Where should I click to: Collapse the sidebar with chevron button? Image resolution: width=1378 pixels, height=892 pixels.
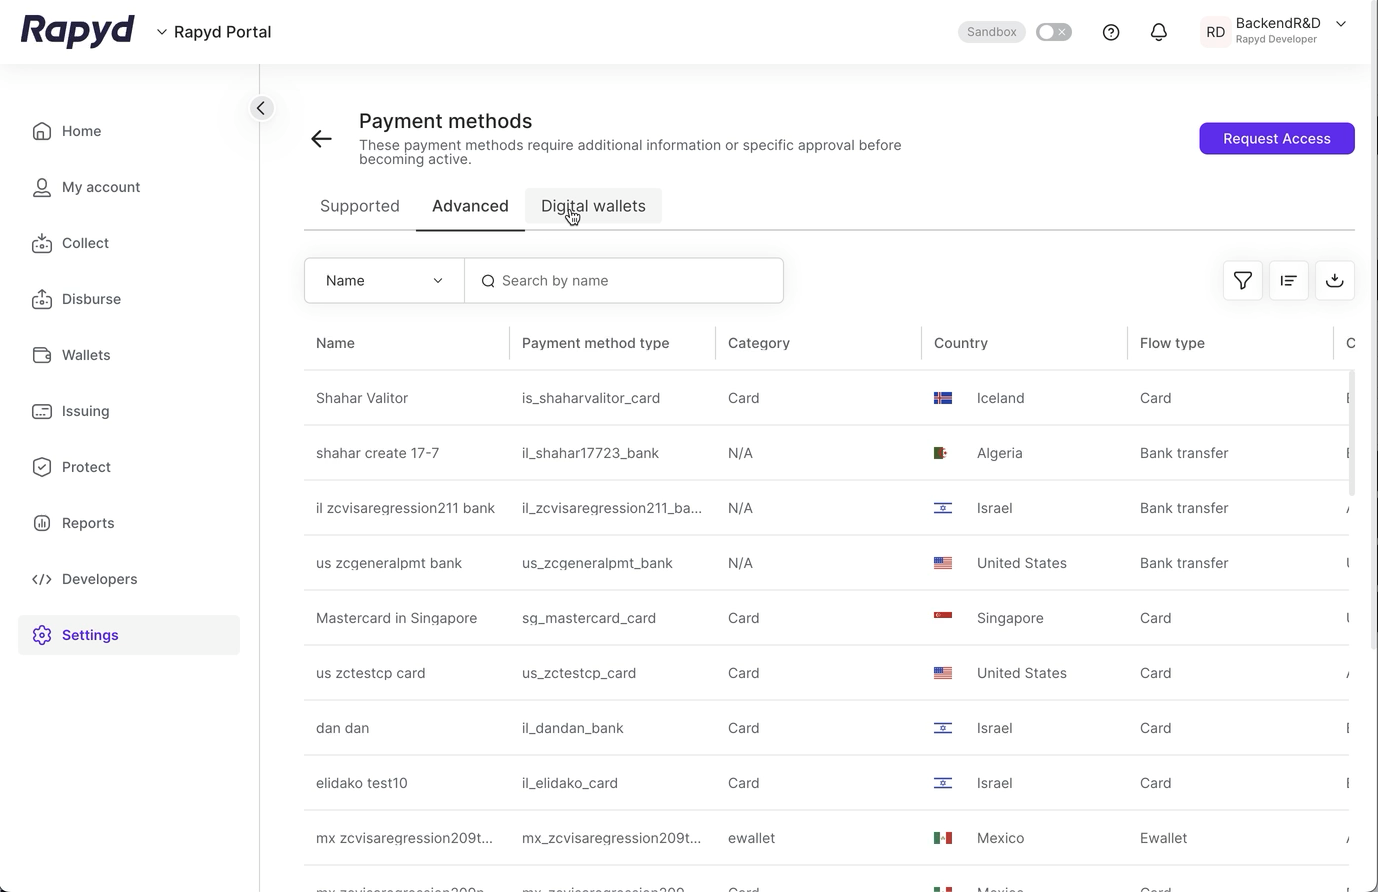pos(261,108)
